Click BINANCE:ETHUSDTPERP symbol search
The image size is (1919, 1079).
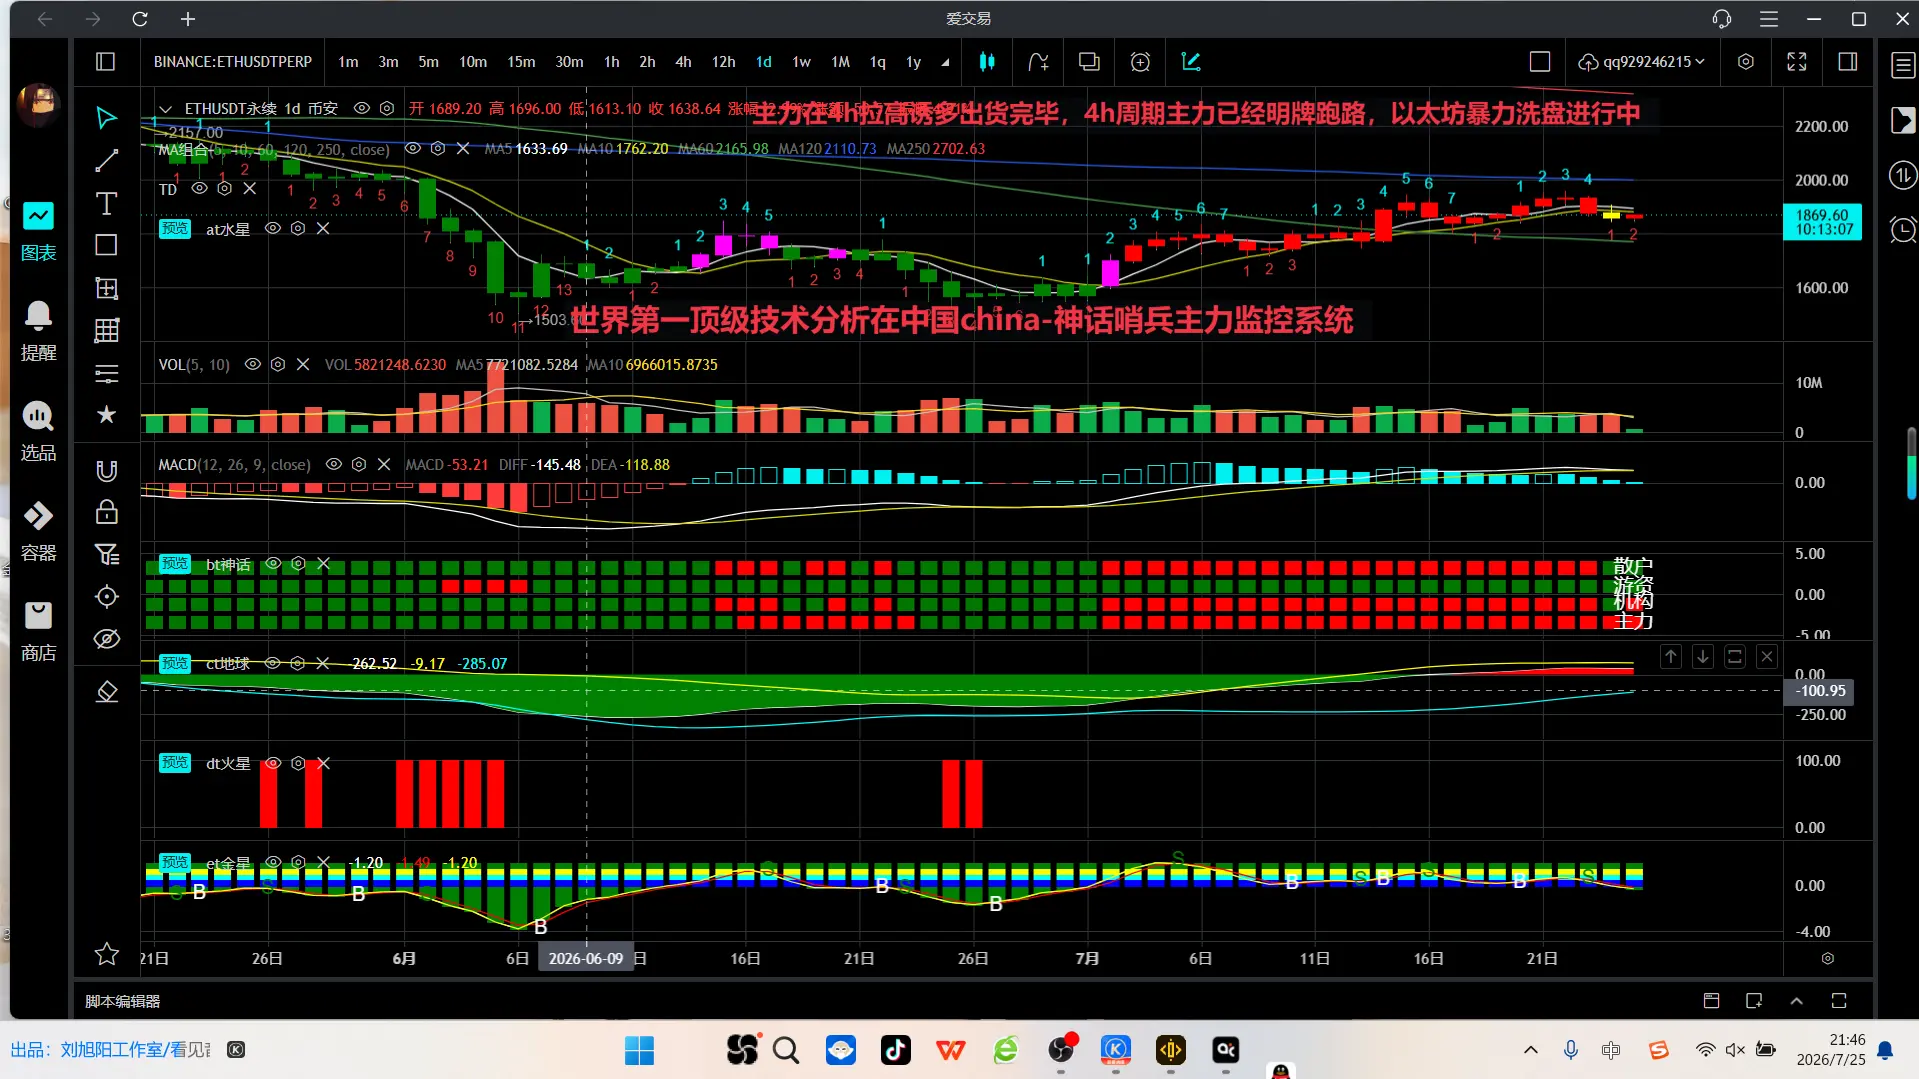point(233,62)
